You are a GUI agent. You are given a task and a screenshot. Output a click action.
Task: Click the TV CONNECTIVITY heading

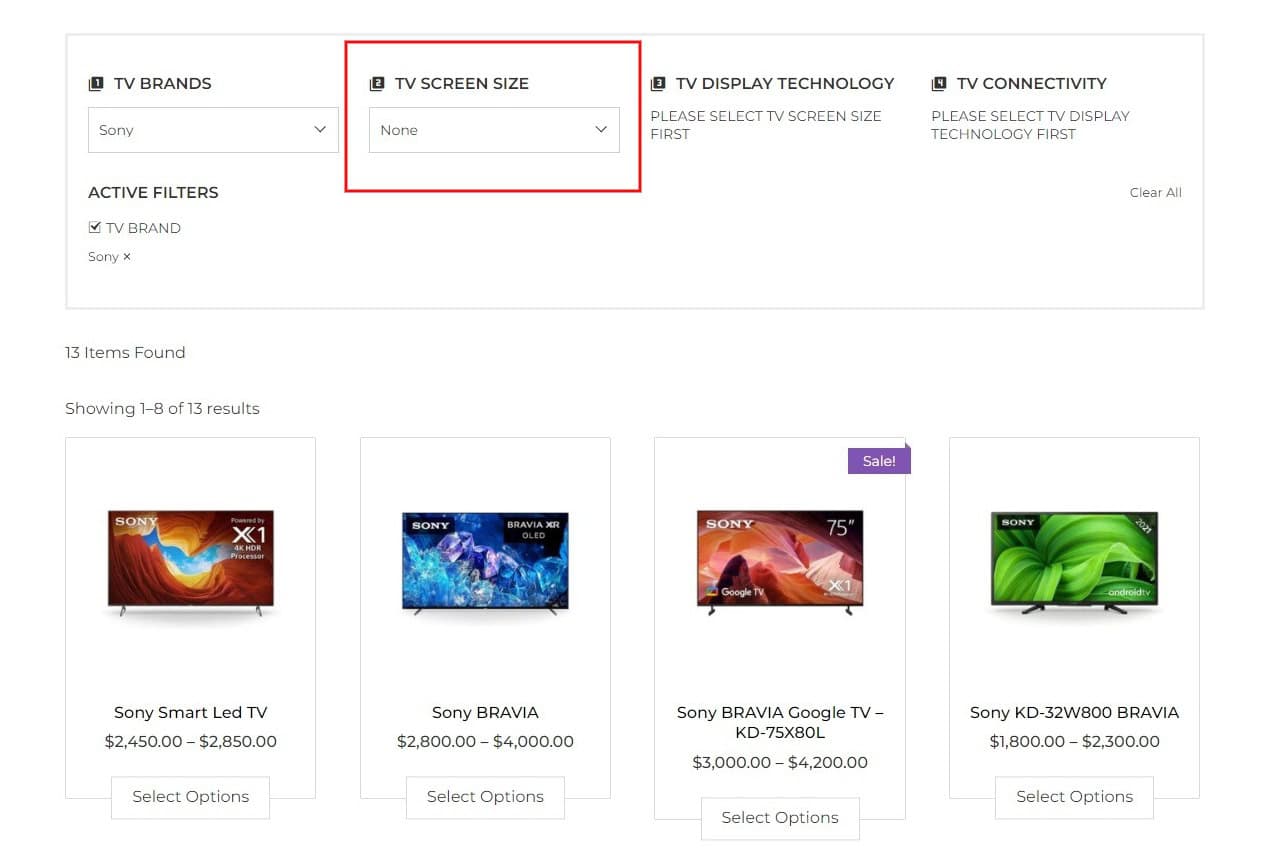click(1032, 84)
